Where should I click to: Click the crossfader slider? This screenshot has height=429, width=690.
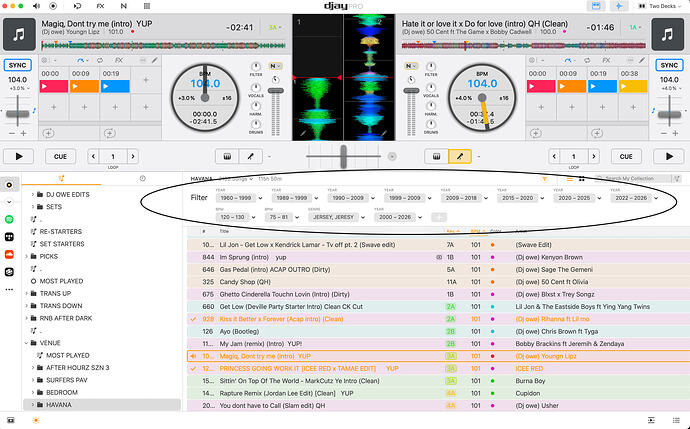343,156
